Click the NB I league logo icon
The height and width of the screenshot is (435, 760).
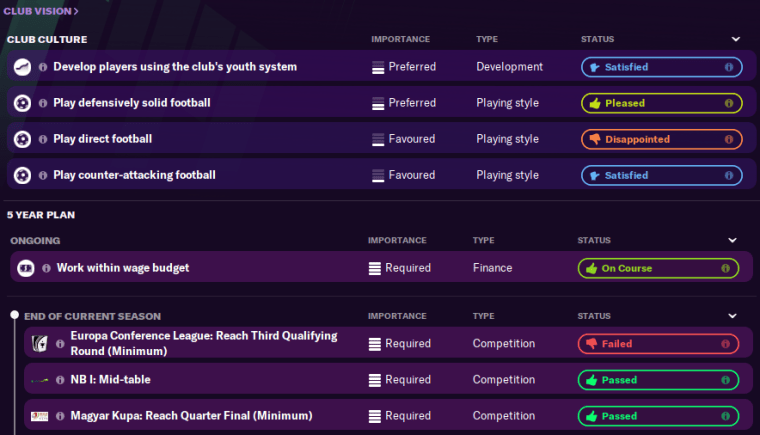40,380
